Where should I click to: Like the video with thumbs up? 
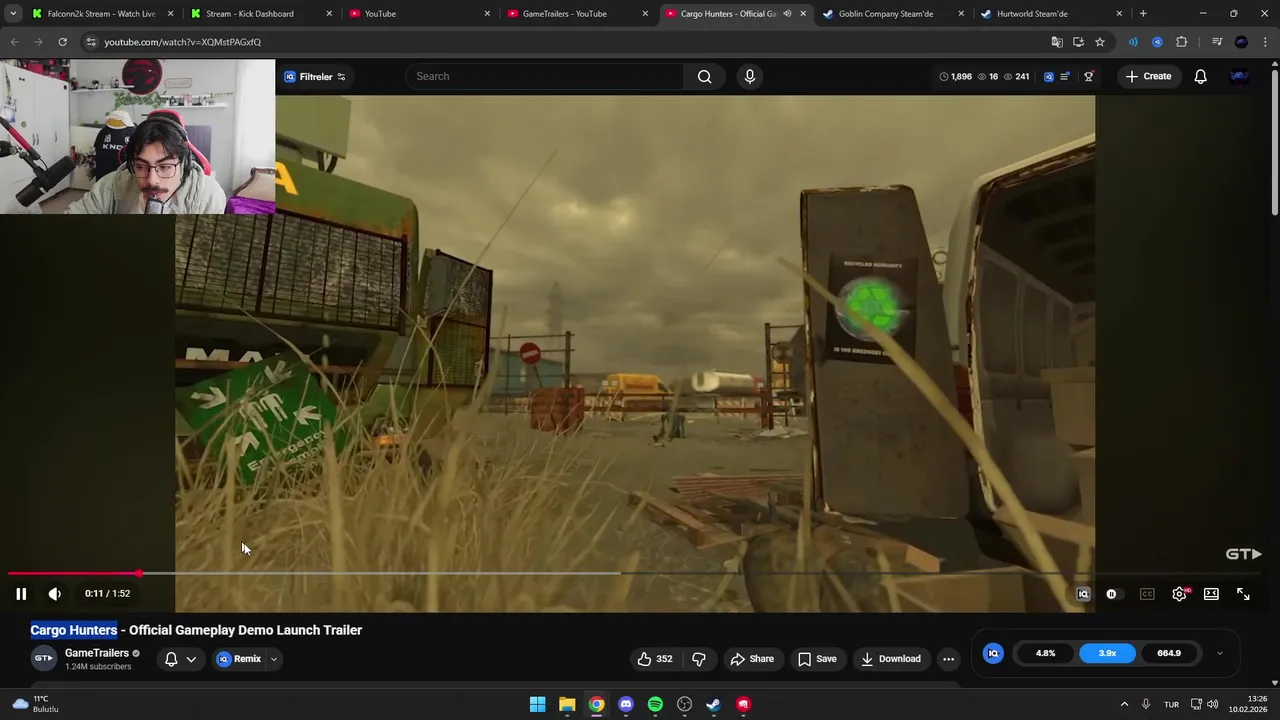pyautogui.click(x=655, y=659)
